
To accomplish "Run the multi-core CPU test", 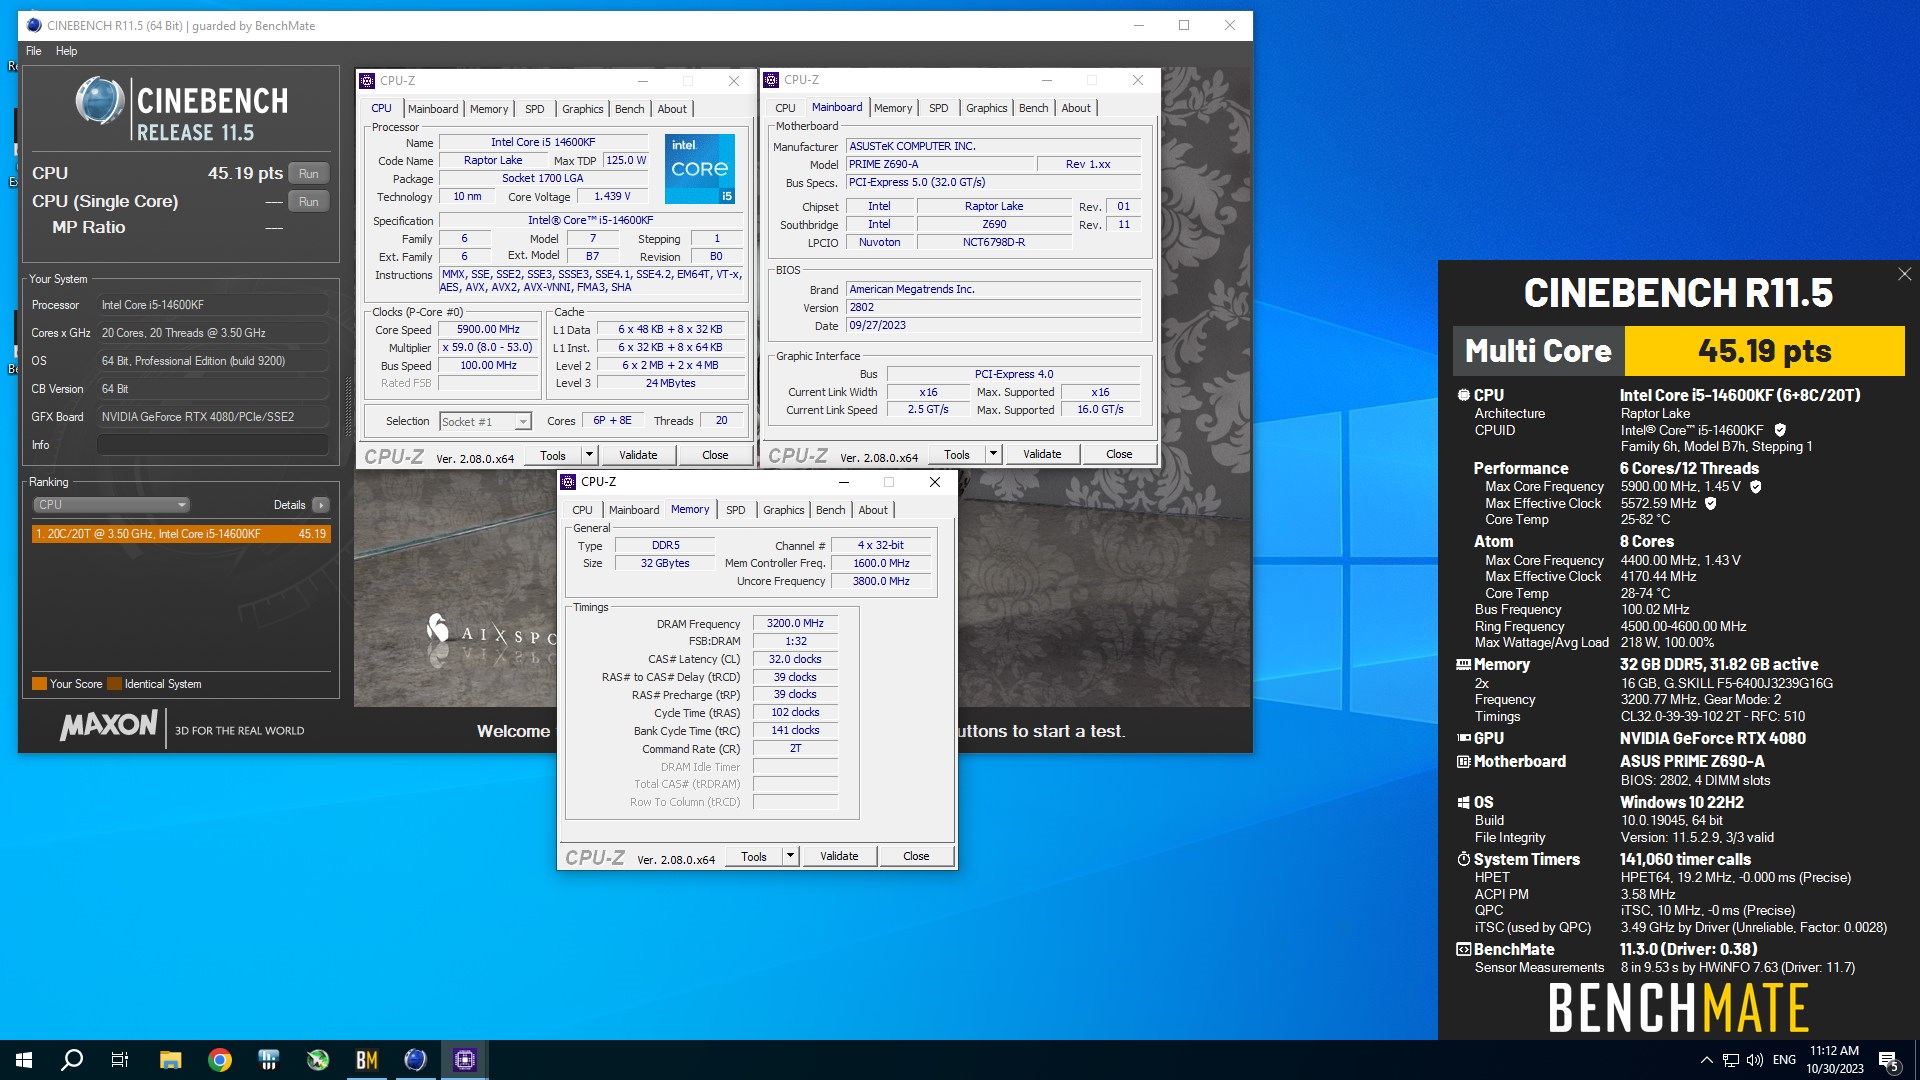I will (x=309, y=173).
